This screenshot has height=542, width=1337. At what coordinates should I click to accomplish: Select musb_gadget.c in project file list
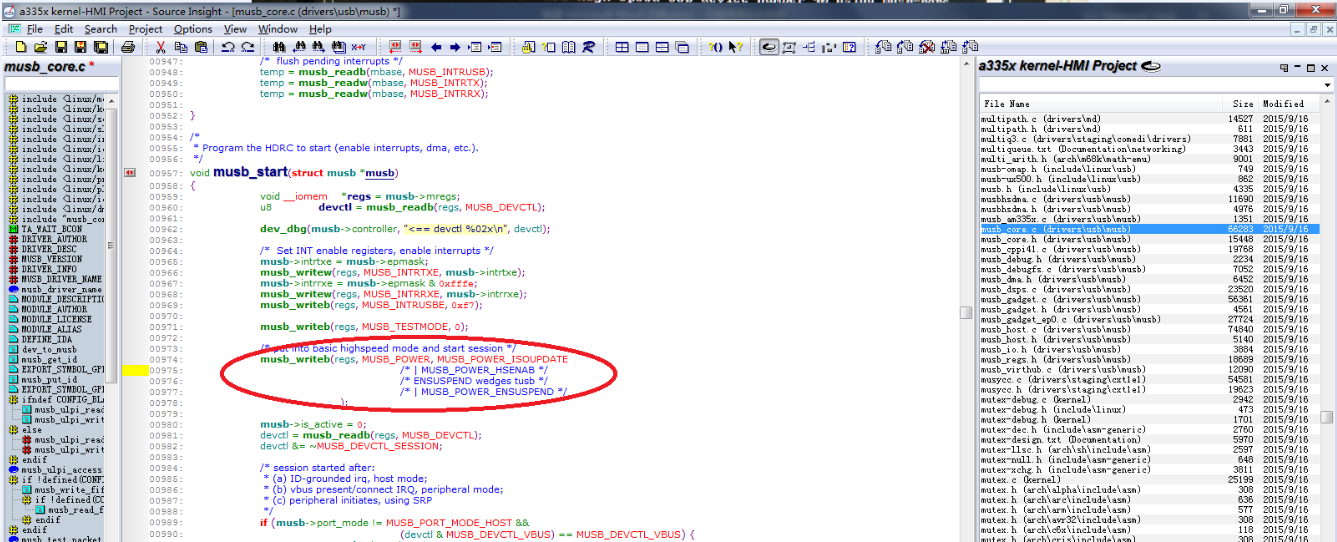[x=1149, y=299]
